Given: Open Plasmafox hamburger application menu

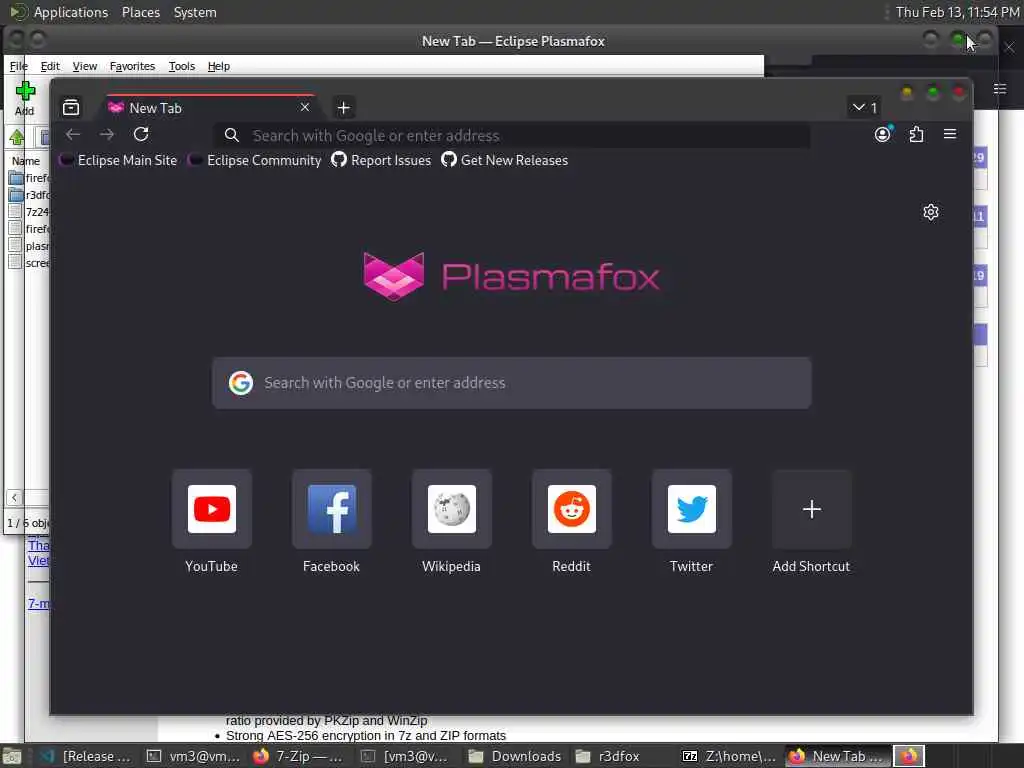Looking at the screenshot, I should 950,134.
